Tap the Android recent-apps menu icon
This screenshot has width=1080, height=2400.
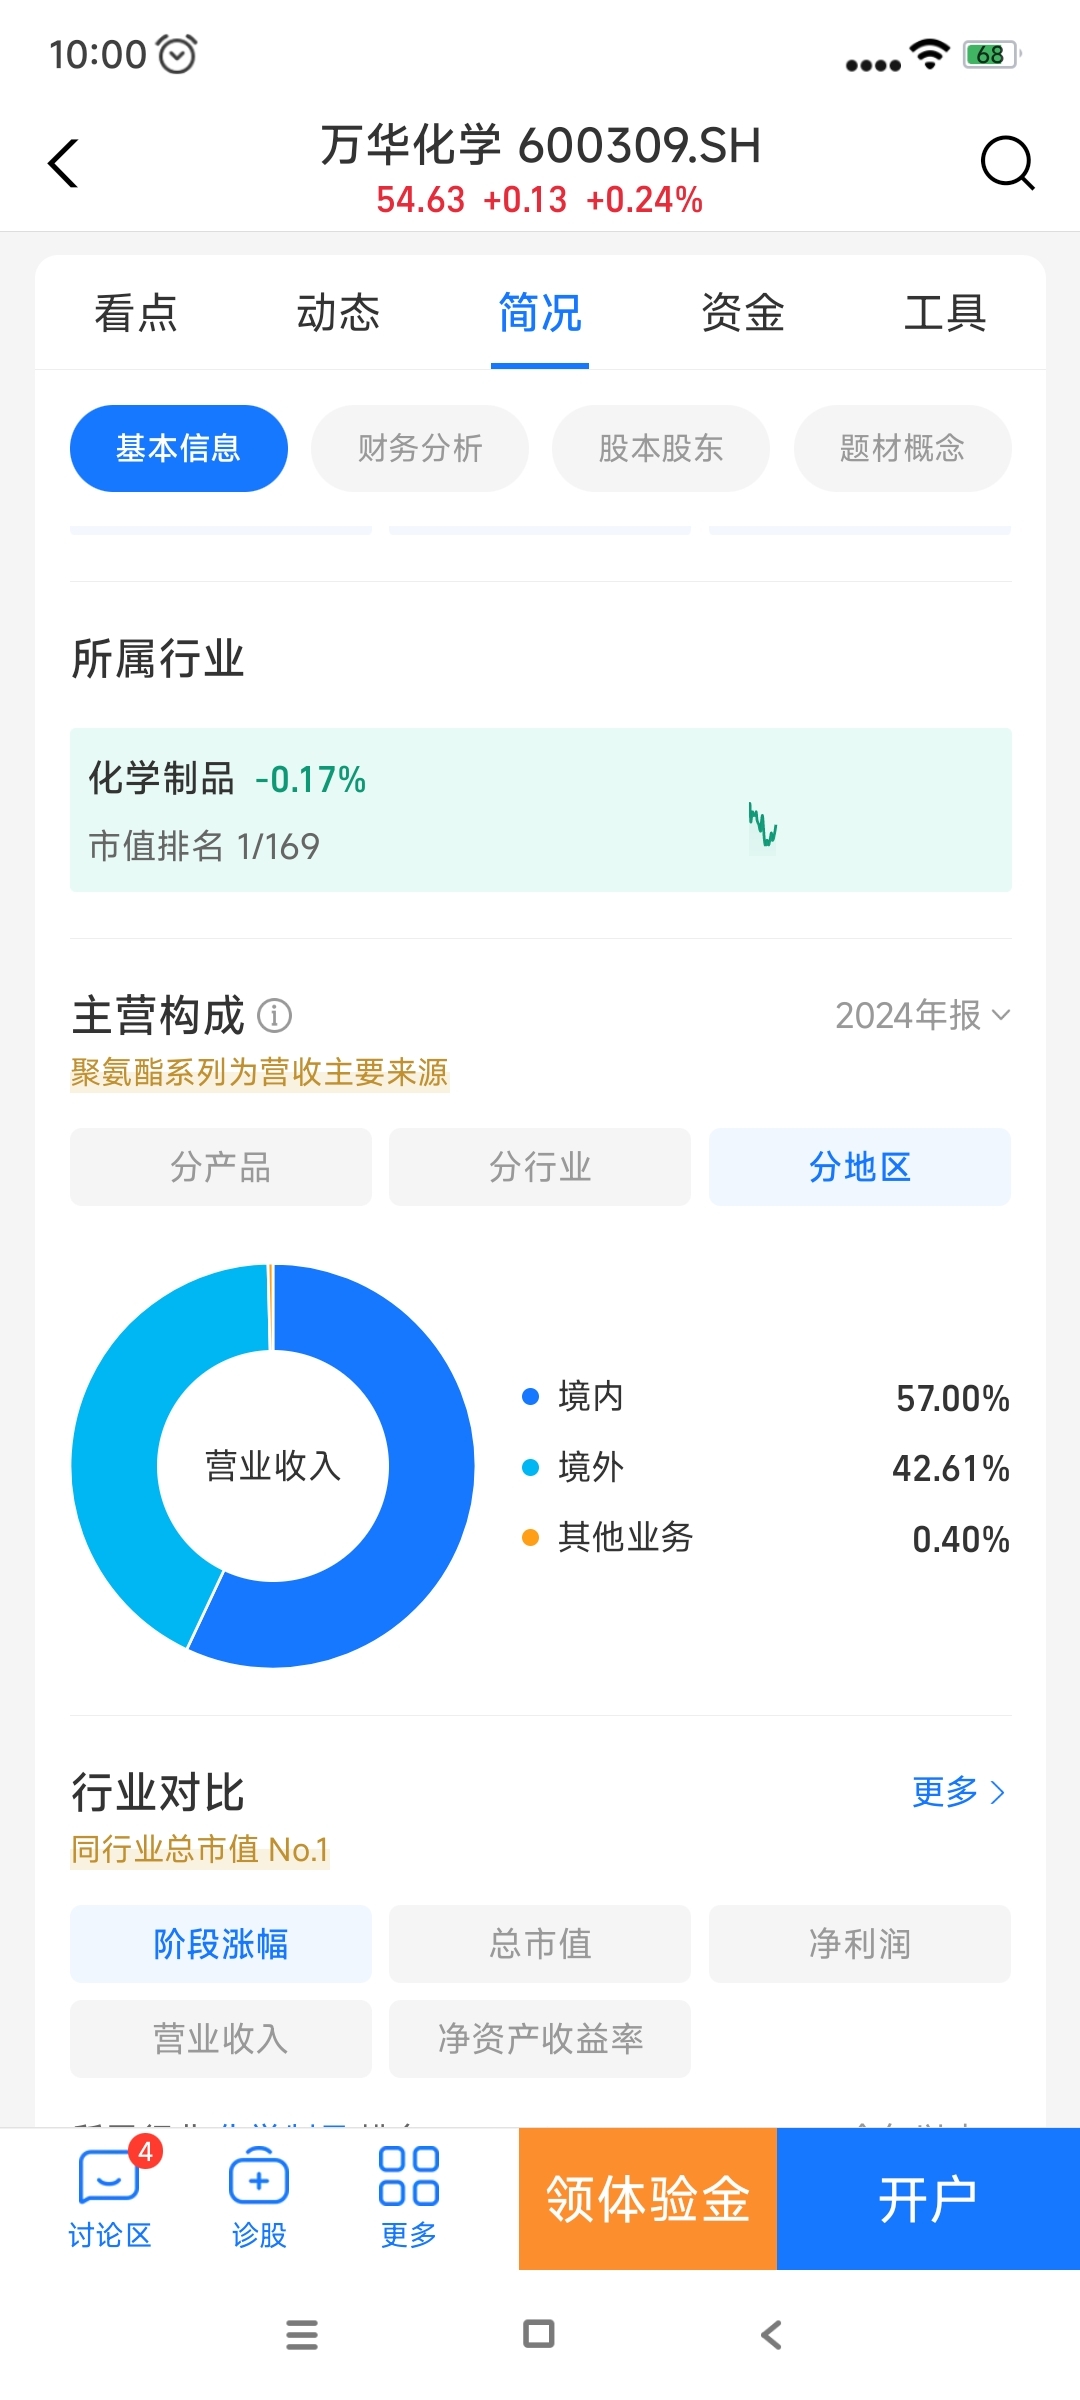coord(302,2335)
